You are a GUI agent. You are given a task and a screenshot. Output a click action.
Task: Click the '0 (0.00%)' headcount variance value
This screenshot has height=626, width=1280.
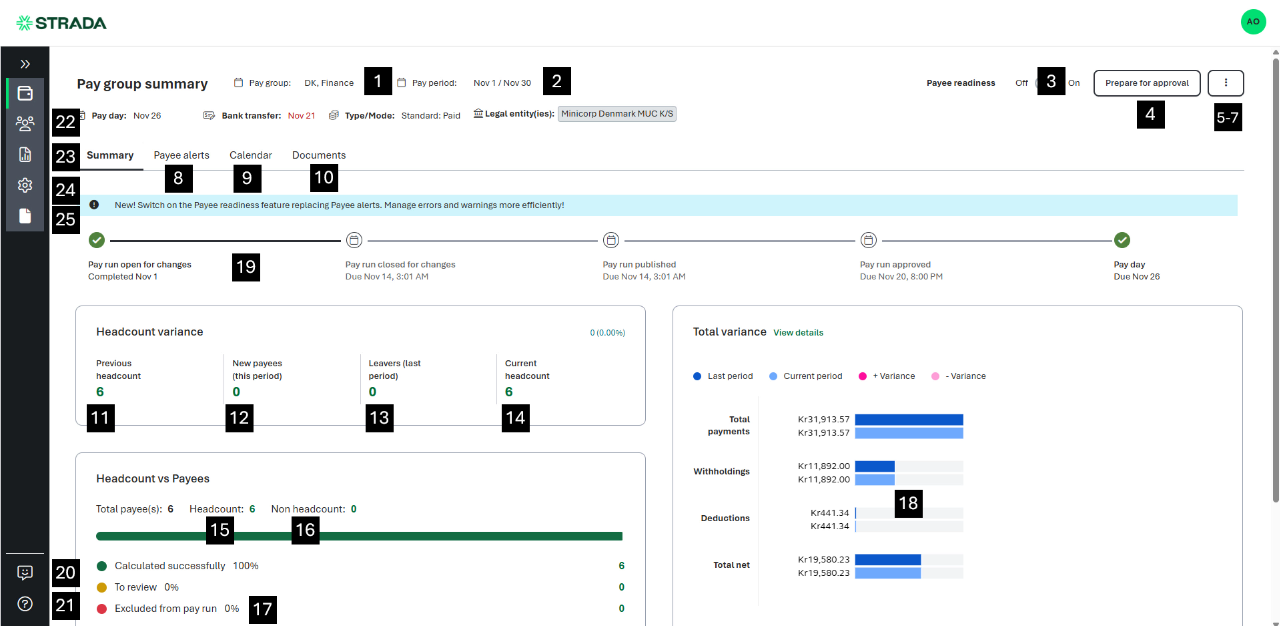(x=607, y=332)
